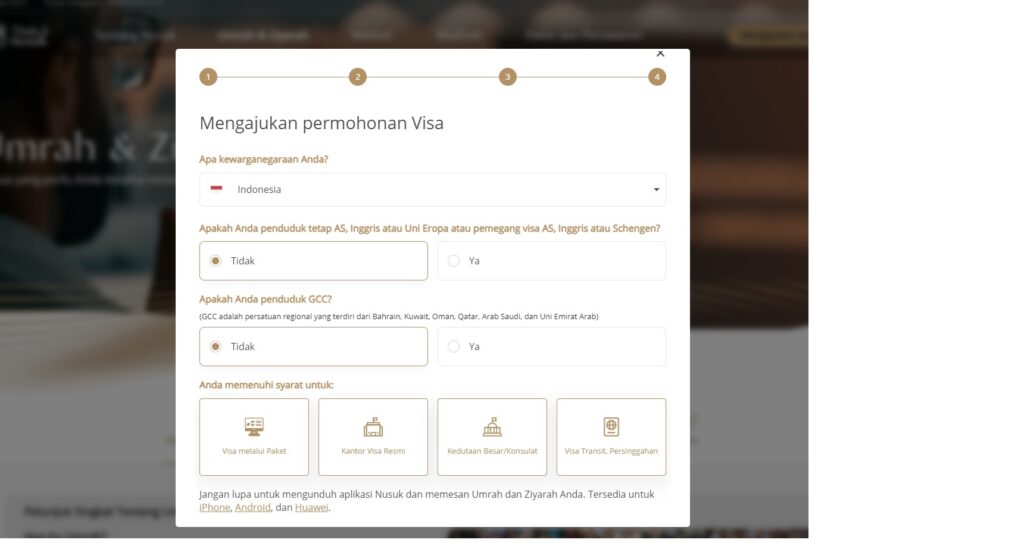Click the Kantor Visa Resmi office icon
The height and width of the screenshot is (549, 1024).
click(x=373, y=427)
